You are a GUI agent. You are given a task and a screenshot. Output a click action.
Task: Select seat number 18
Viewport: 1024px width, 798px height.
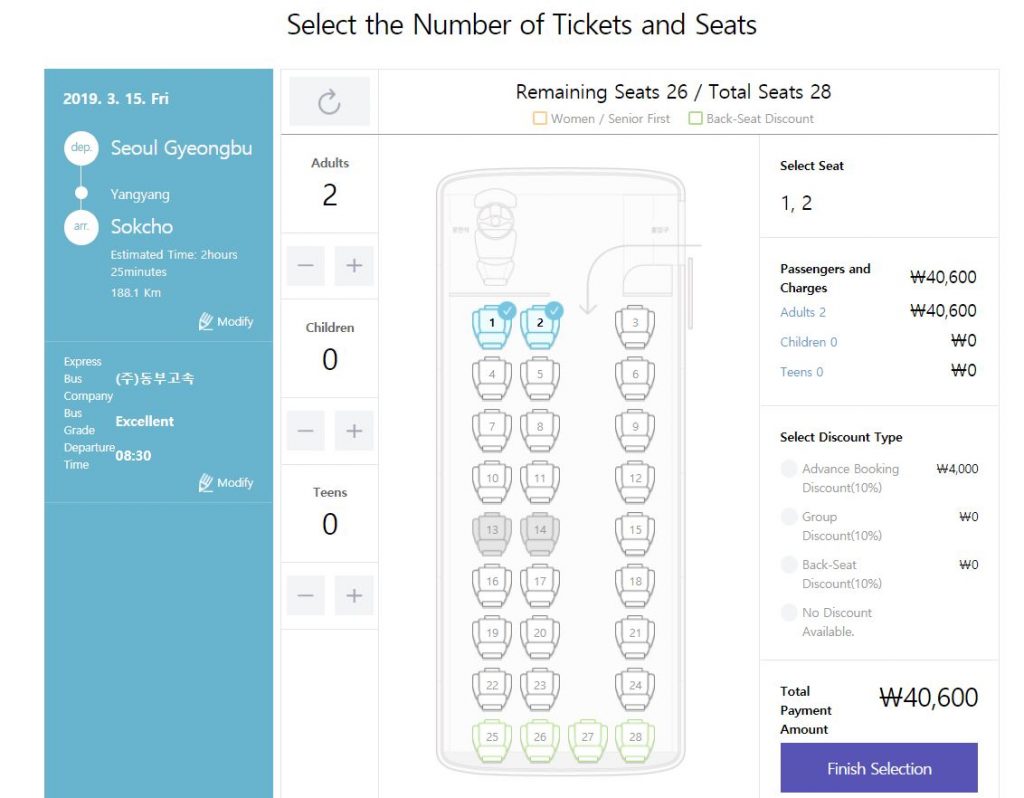point(635,584)
